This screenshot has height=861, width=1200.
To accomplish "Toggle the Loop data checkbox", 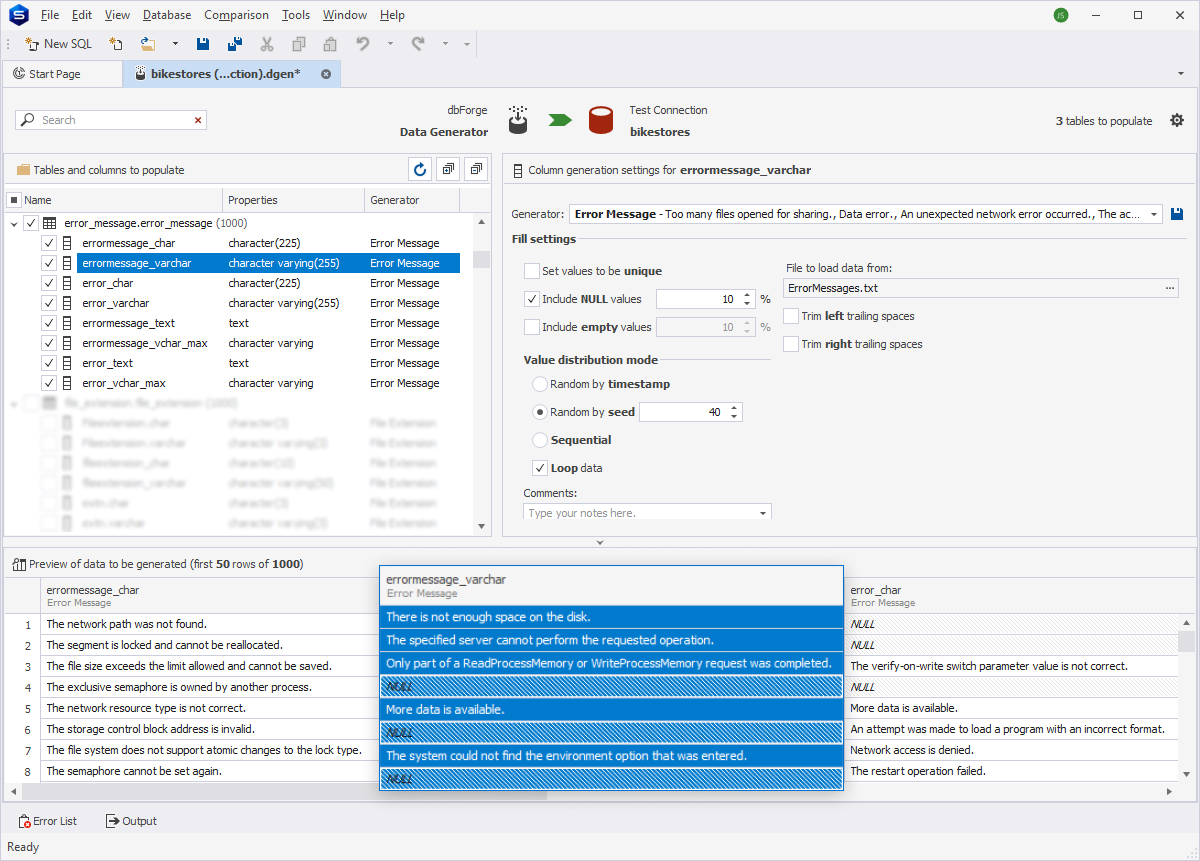I will 540,468.
